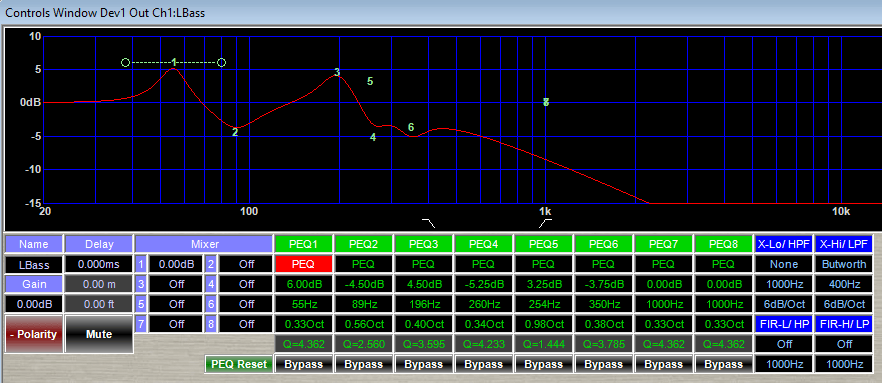The height and width of the screenshot is (383, 882).
Task: Change the X-Lo/HPF filter type None
Action: 784,264
